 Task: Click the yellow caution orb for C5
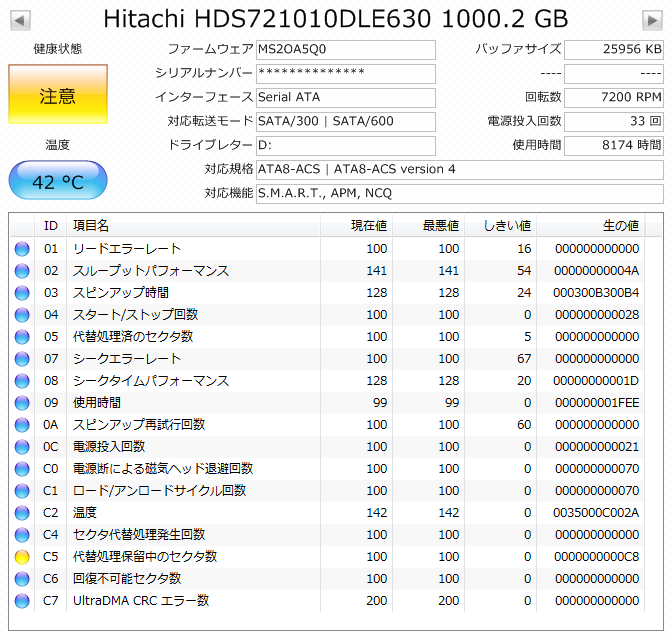[x=22, y=557]
